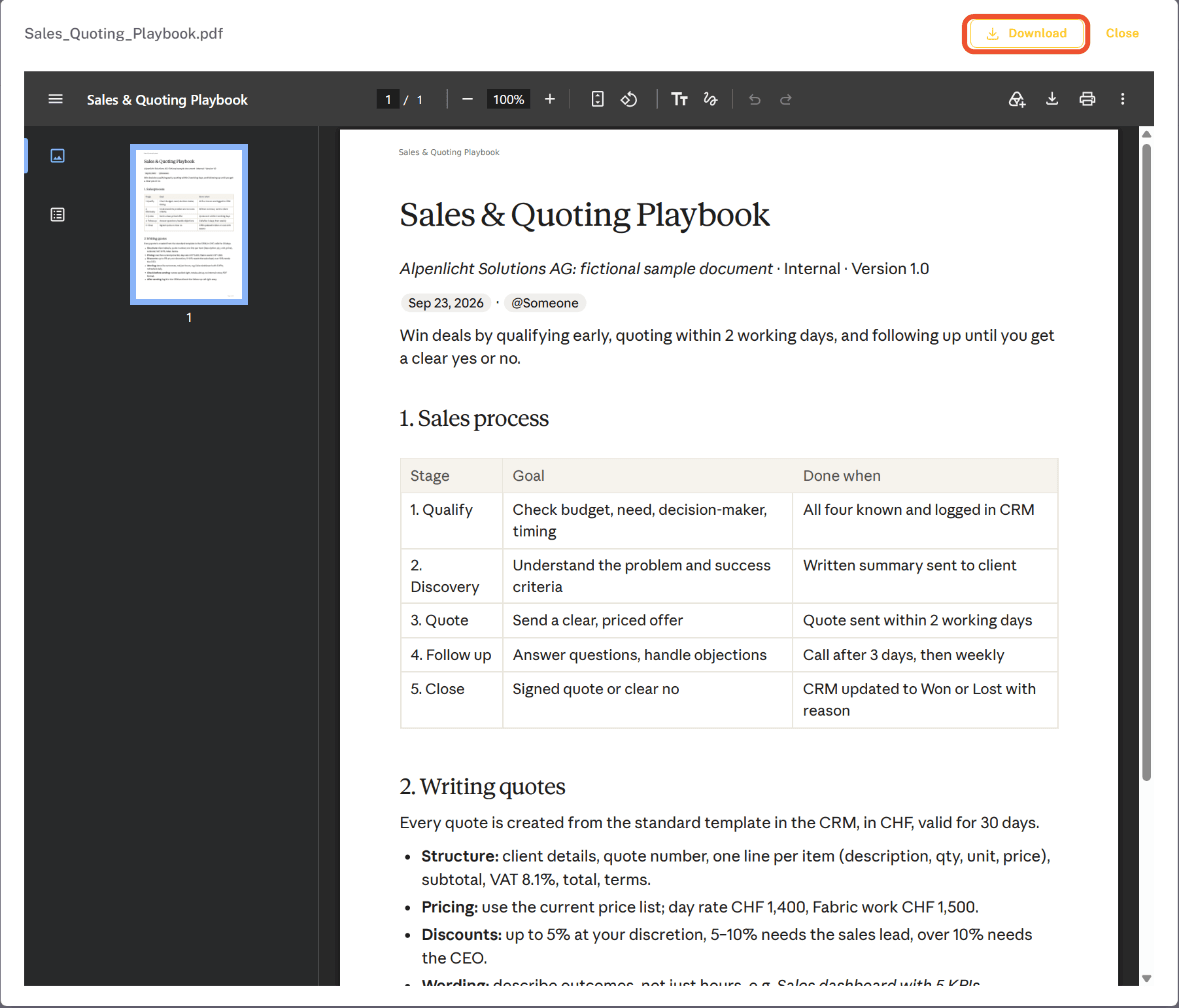Click the fit to page icon
Image resolution: width=1179 pixels, height=1008 pixels.
(x=597, y=99)
